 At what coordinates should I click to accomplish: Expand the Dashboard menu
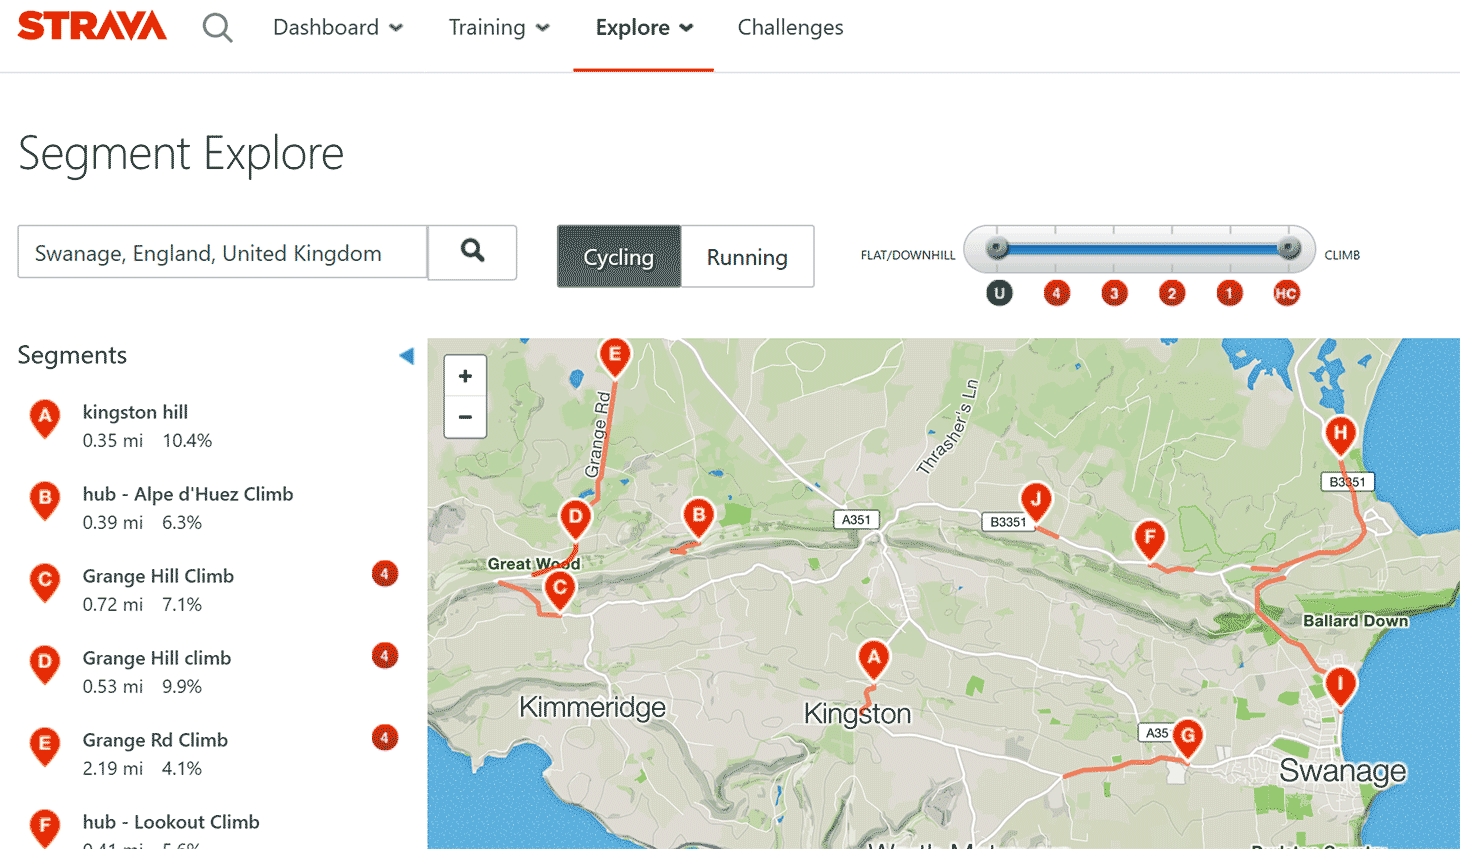click(x=338, y=28)
